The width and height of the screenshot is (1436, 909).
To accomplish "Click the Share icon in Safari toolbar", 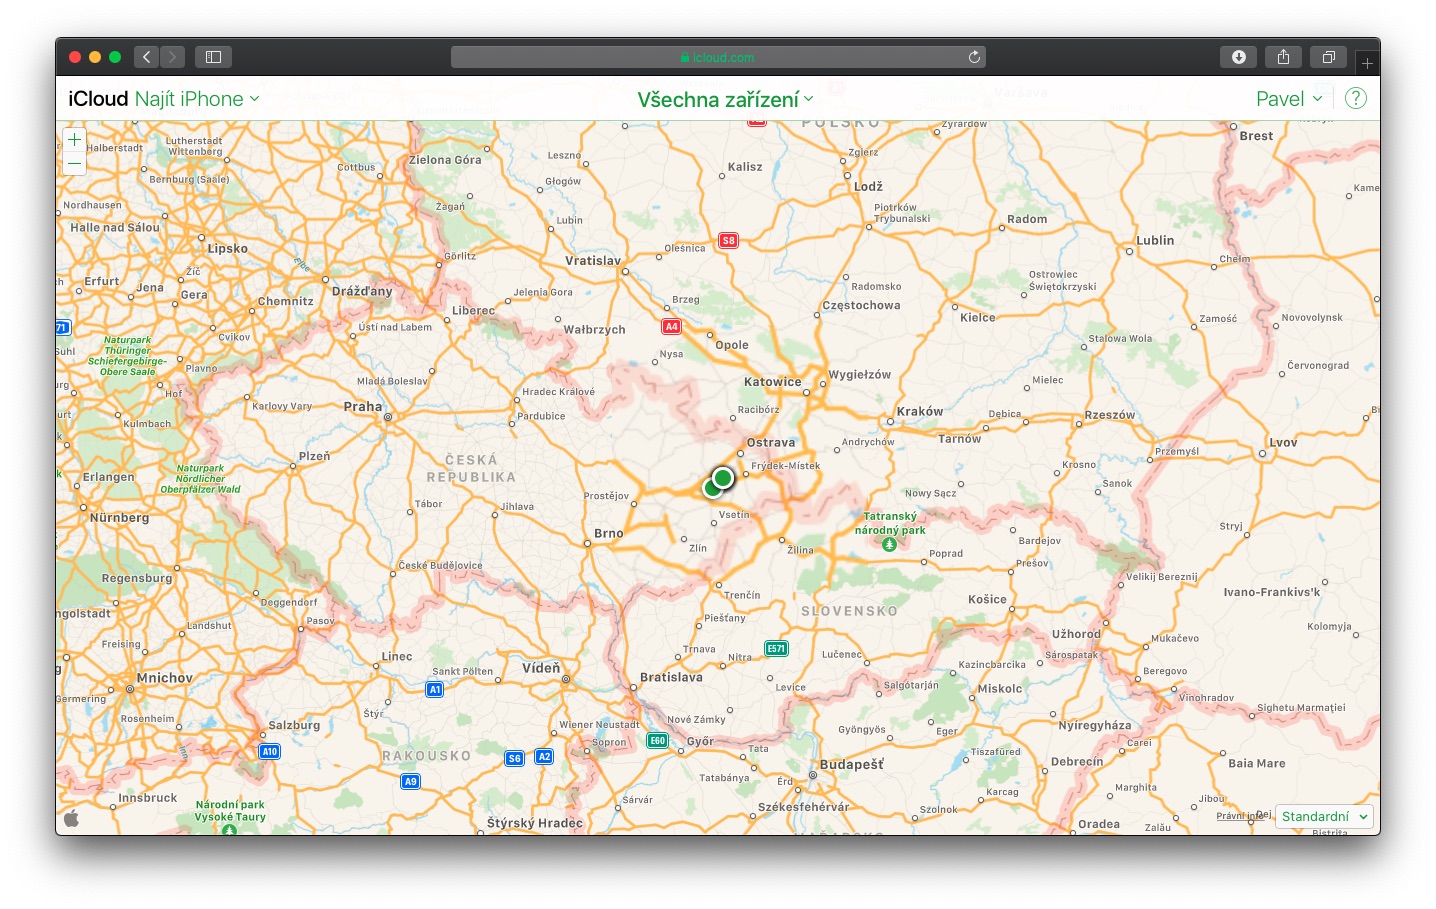I will click(x=1283, y=57).
